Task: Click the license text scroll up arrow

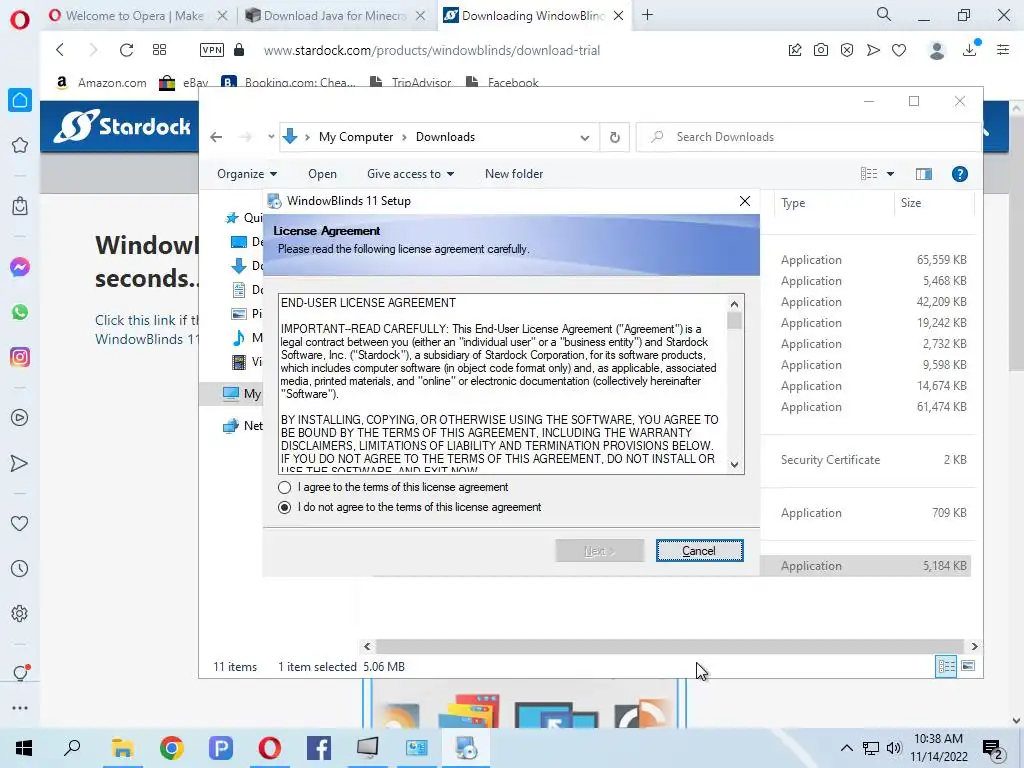Action: point(735,304)
